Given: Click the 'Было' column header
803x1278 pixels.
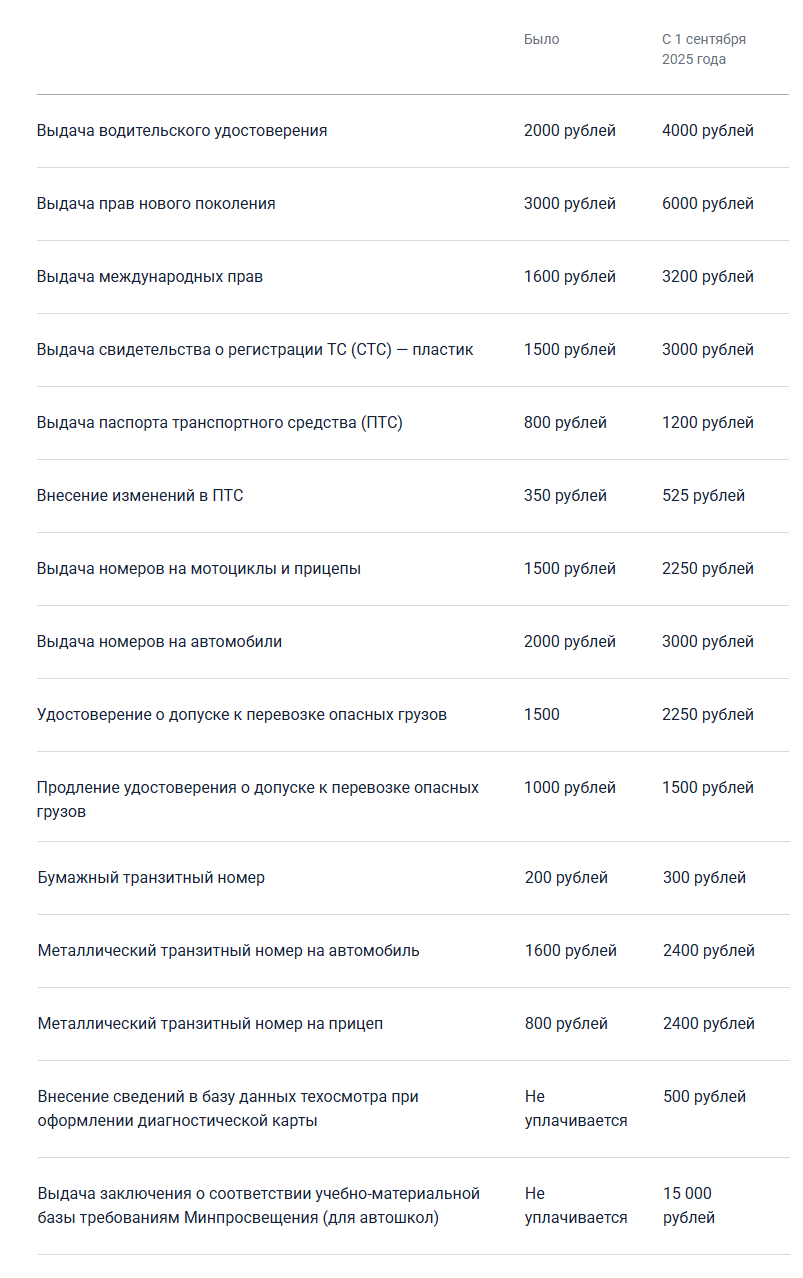Looking at the screenshot, I should tap(541, 39).
